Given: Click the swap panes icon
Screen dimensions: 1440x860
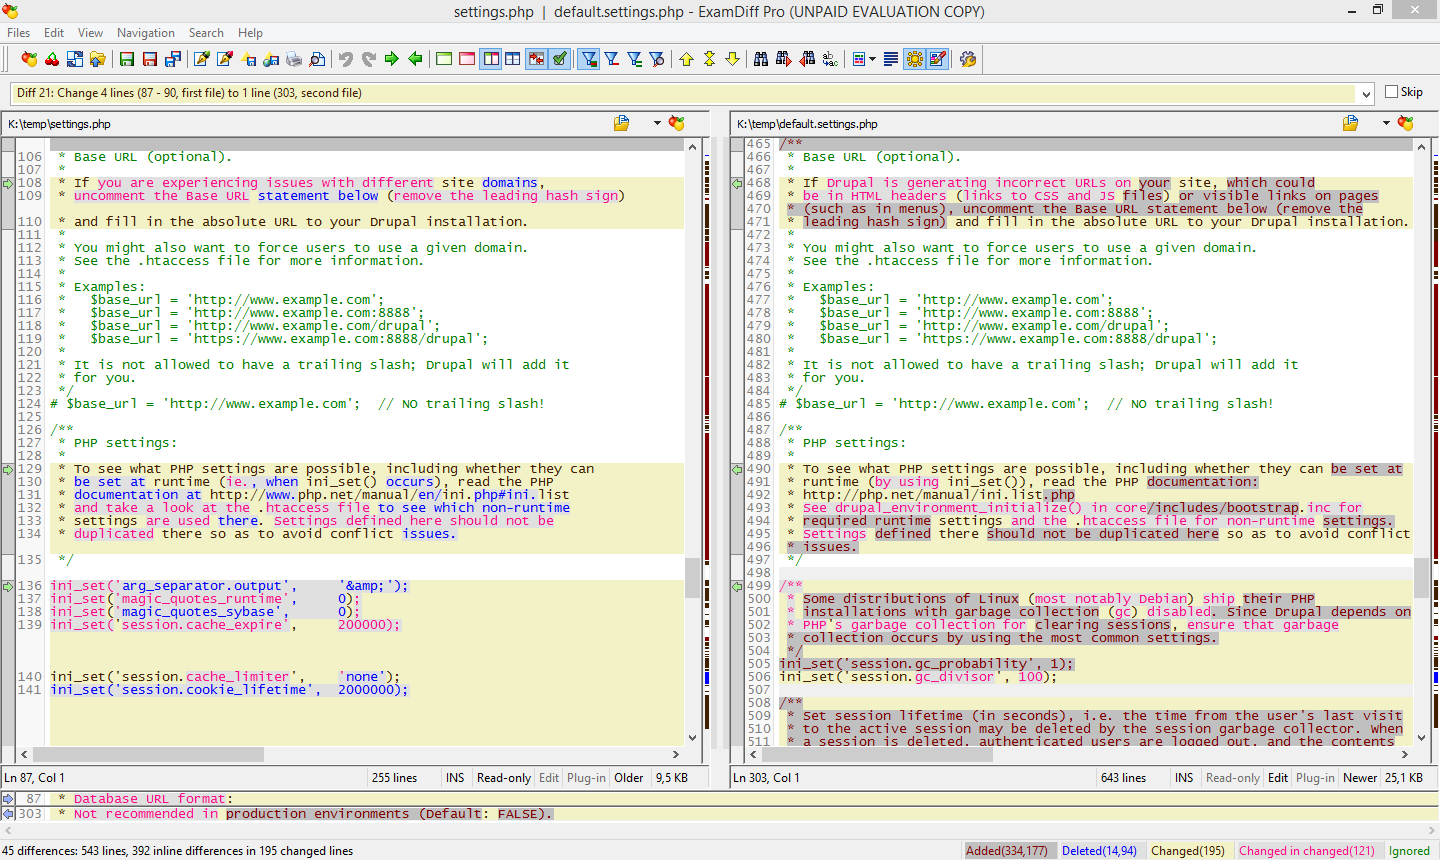Looking at the screenshot, I should 75,60.
